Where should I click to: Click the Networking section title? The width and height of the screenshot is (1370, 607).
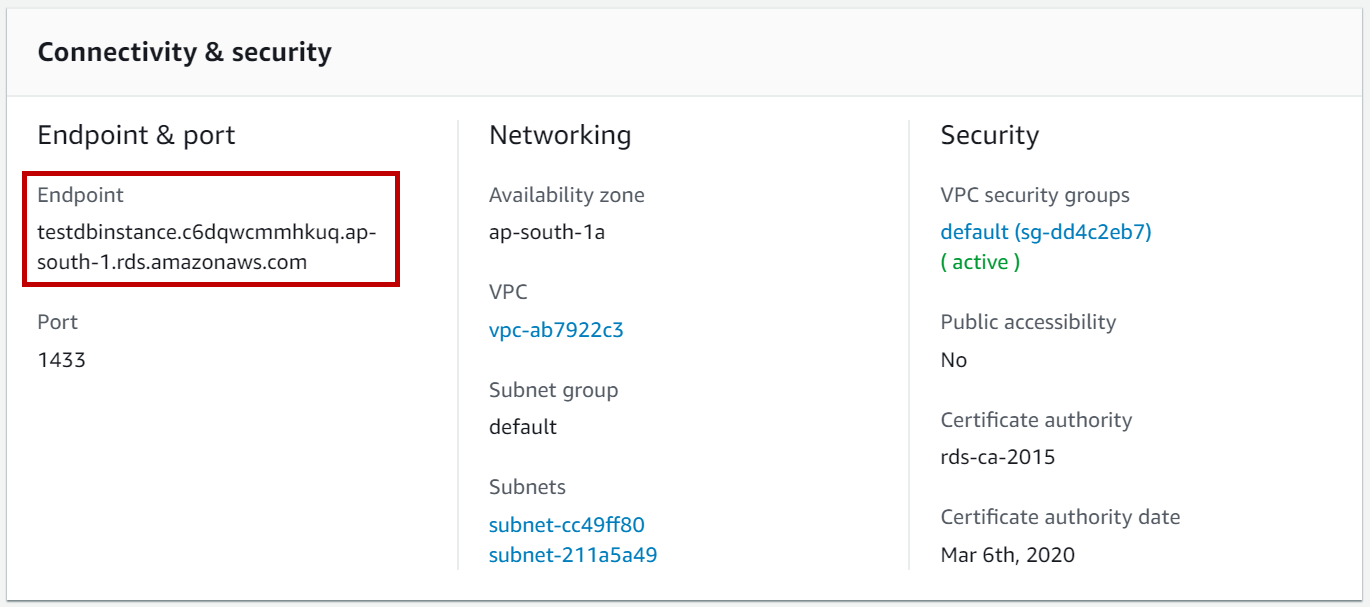point(560,135)
